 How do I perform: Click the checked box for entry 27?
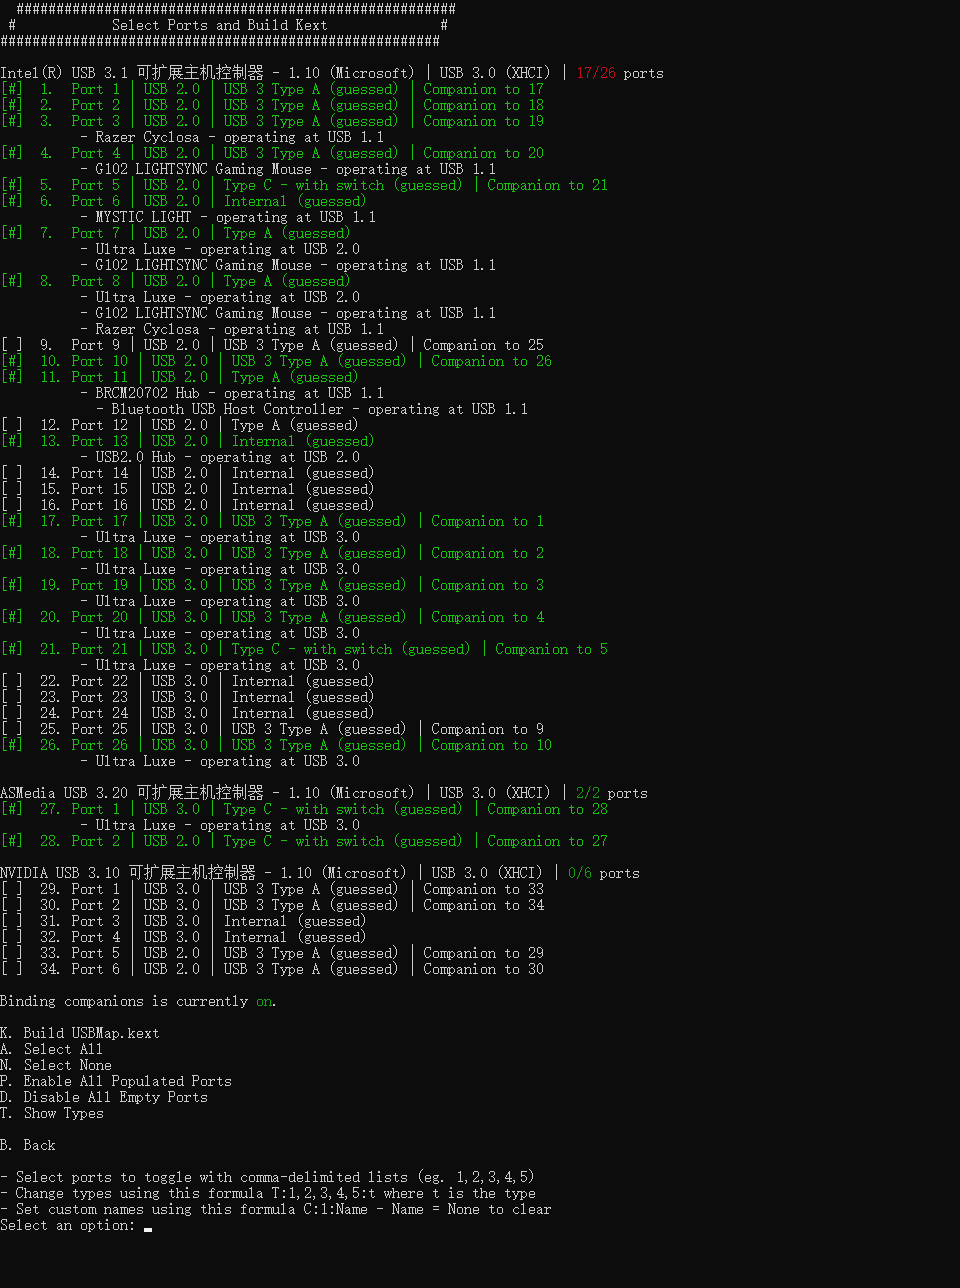coord(11,809)
